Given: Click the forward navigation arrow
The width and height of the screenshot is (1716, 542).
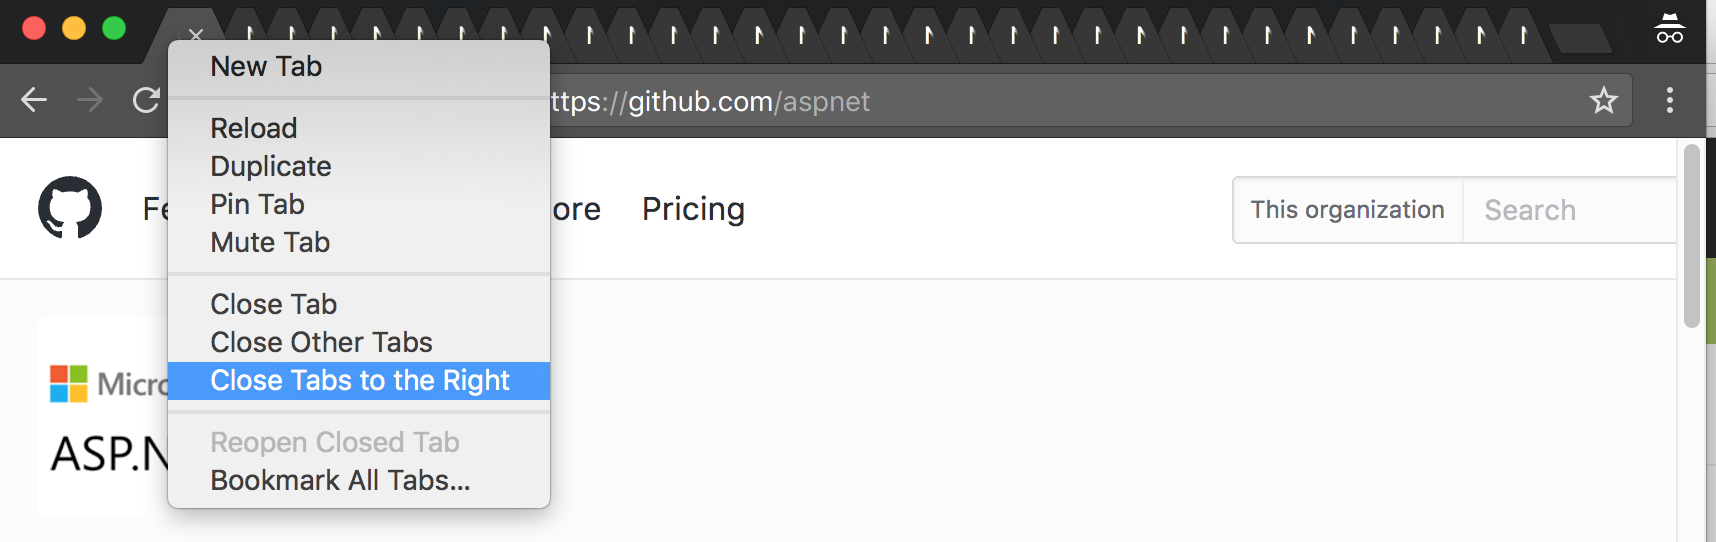Looking at the screenshot, I should (x=90, y=100).
